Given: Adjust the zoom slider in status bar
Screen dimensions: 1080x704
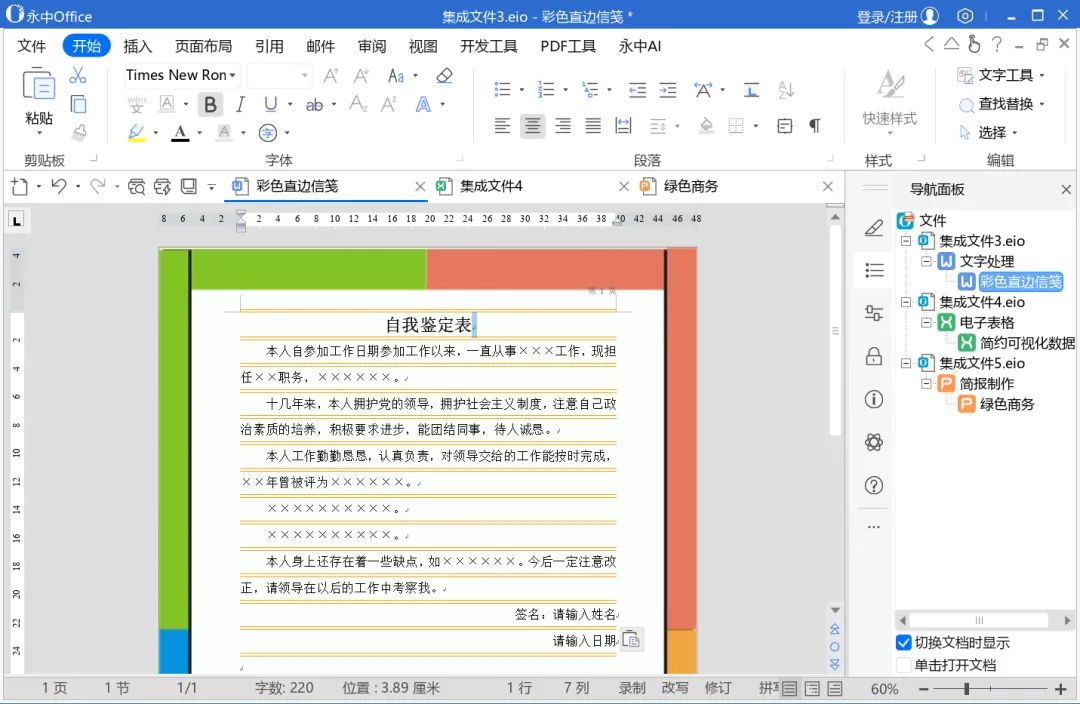Looking at the screenshot, I should pos(967,688).
